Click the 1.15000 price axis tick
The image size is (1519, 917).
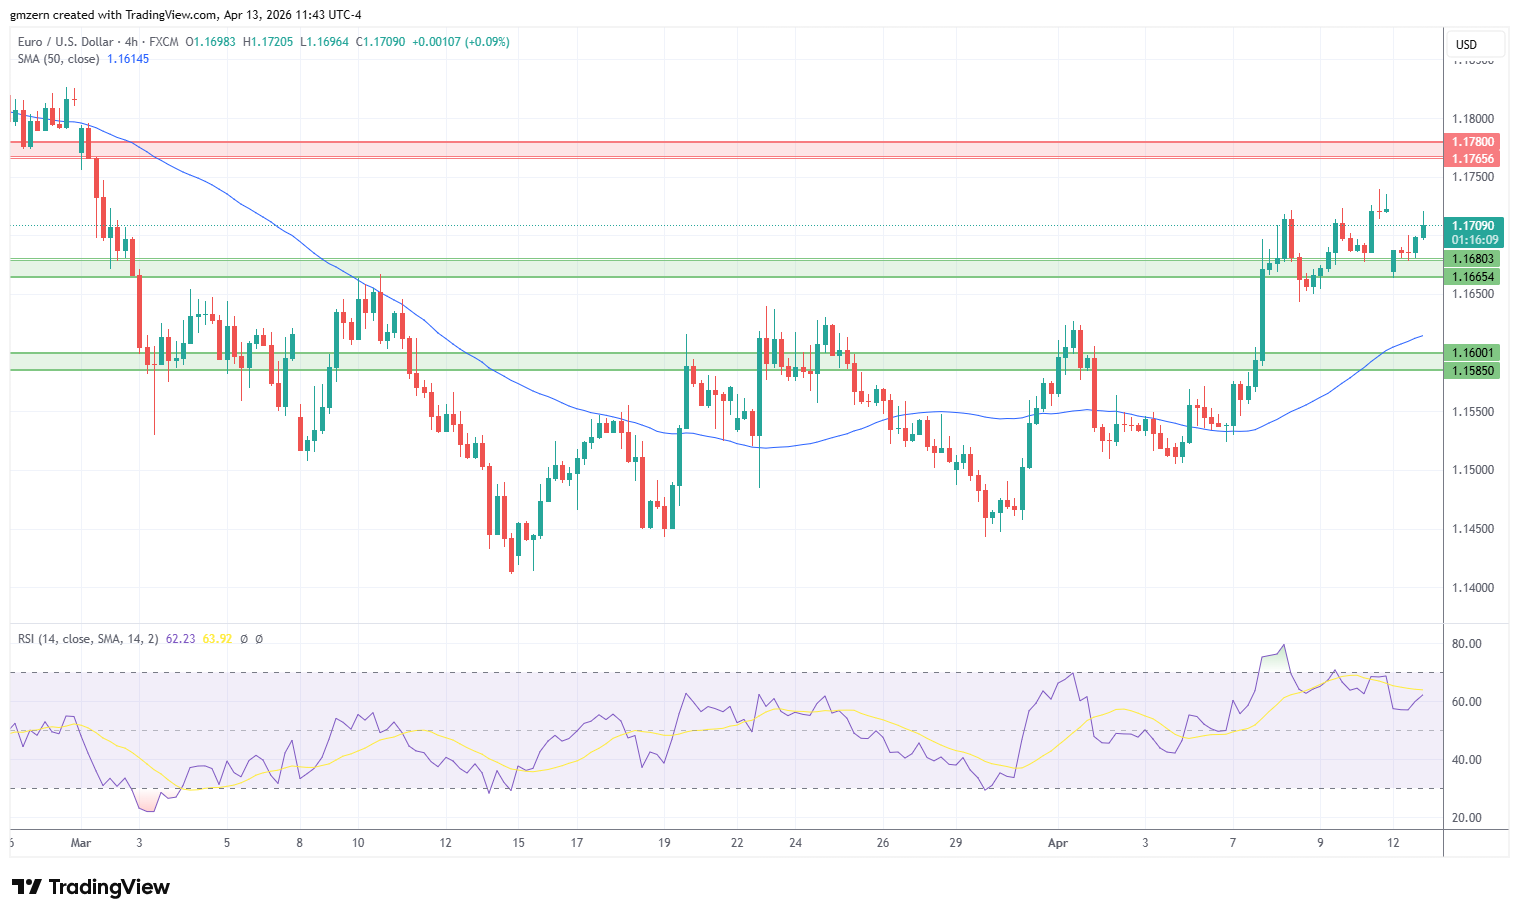coord(1473,470)
